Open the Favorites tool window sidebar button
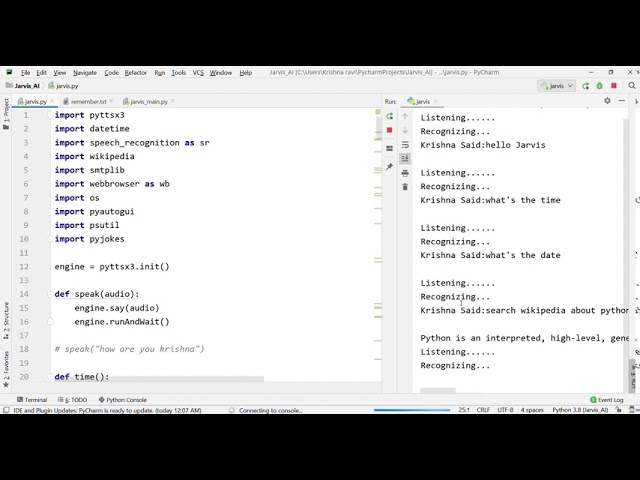The width and height of the screenshot is (640, 480). tap(6, 369)
